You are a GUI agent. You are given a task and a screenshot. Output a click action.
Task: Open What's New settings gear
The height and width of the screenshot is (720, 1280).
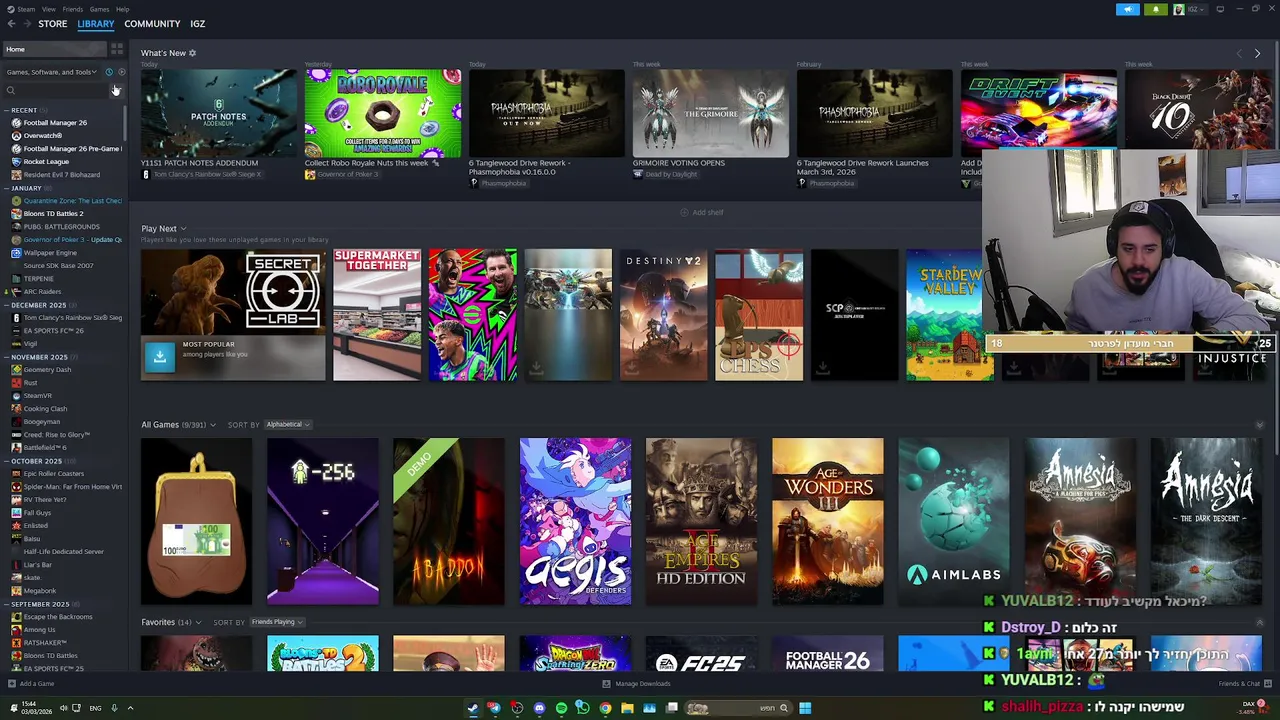192,53
